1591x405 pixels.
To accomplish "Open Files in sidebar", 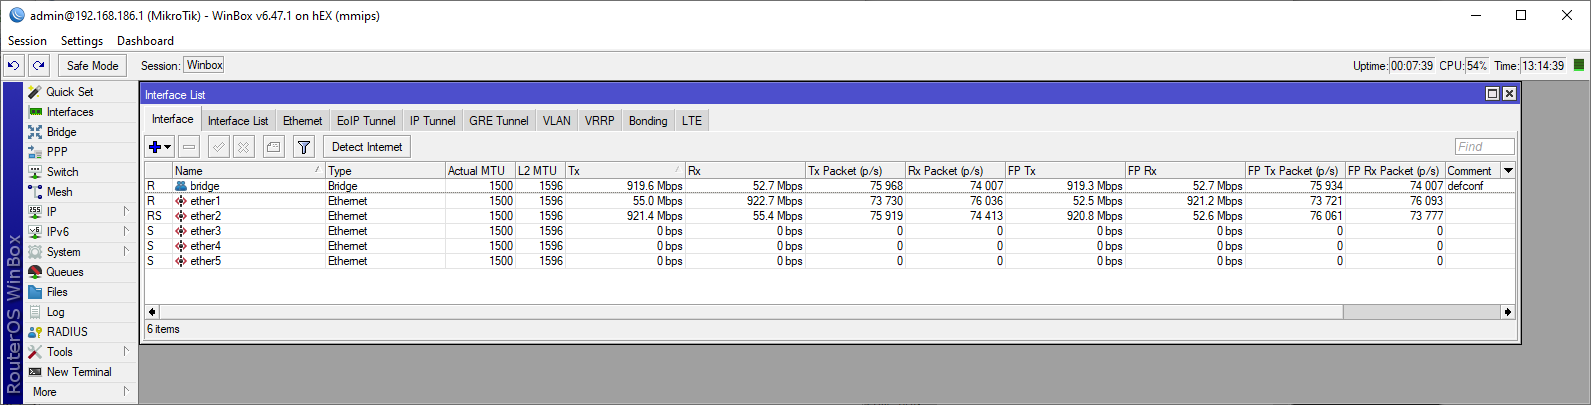I will pos(80,291).
